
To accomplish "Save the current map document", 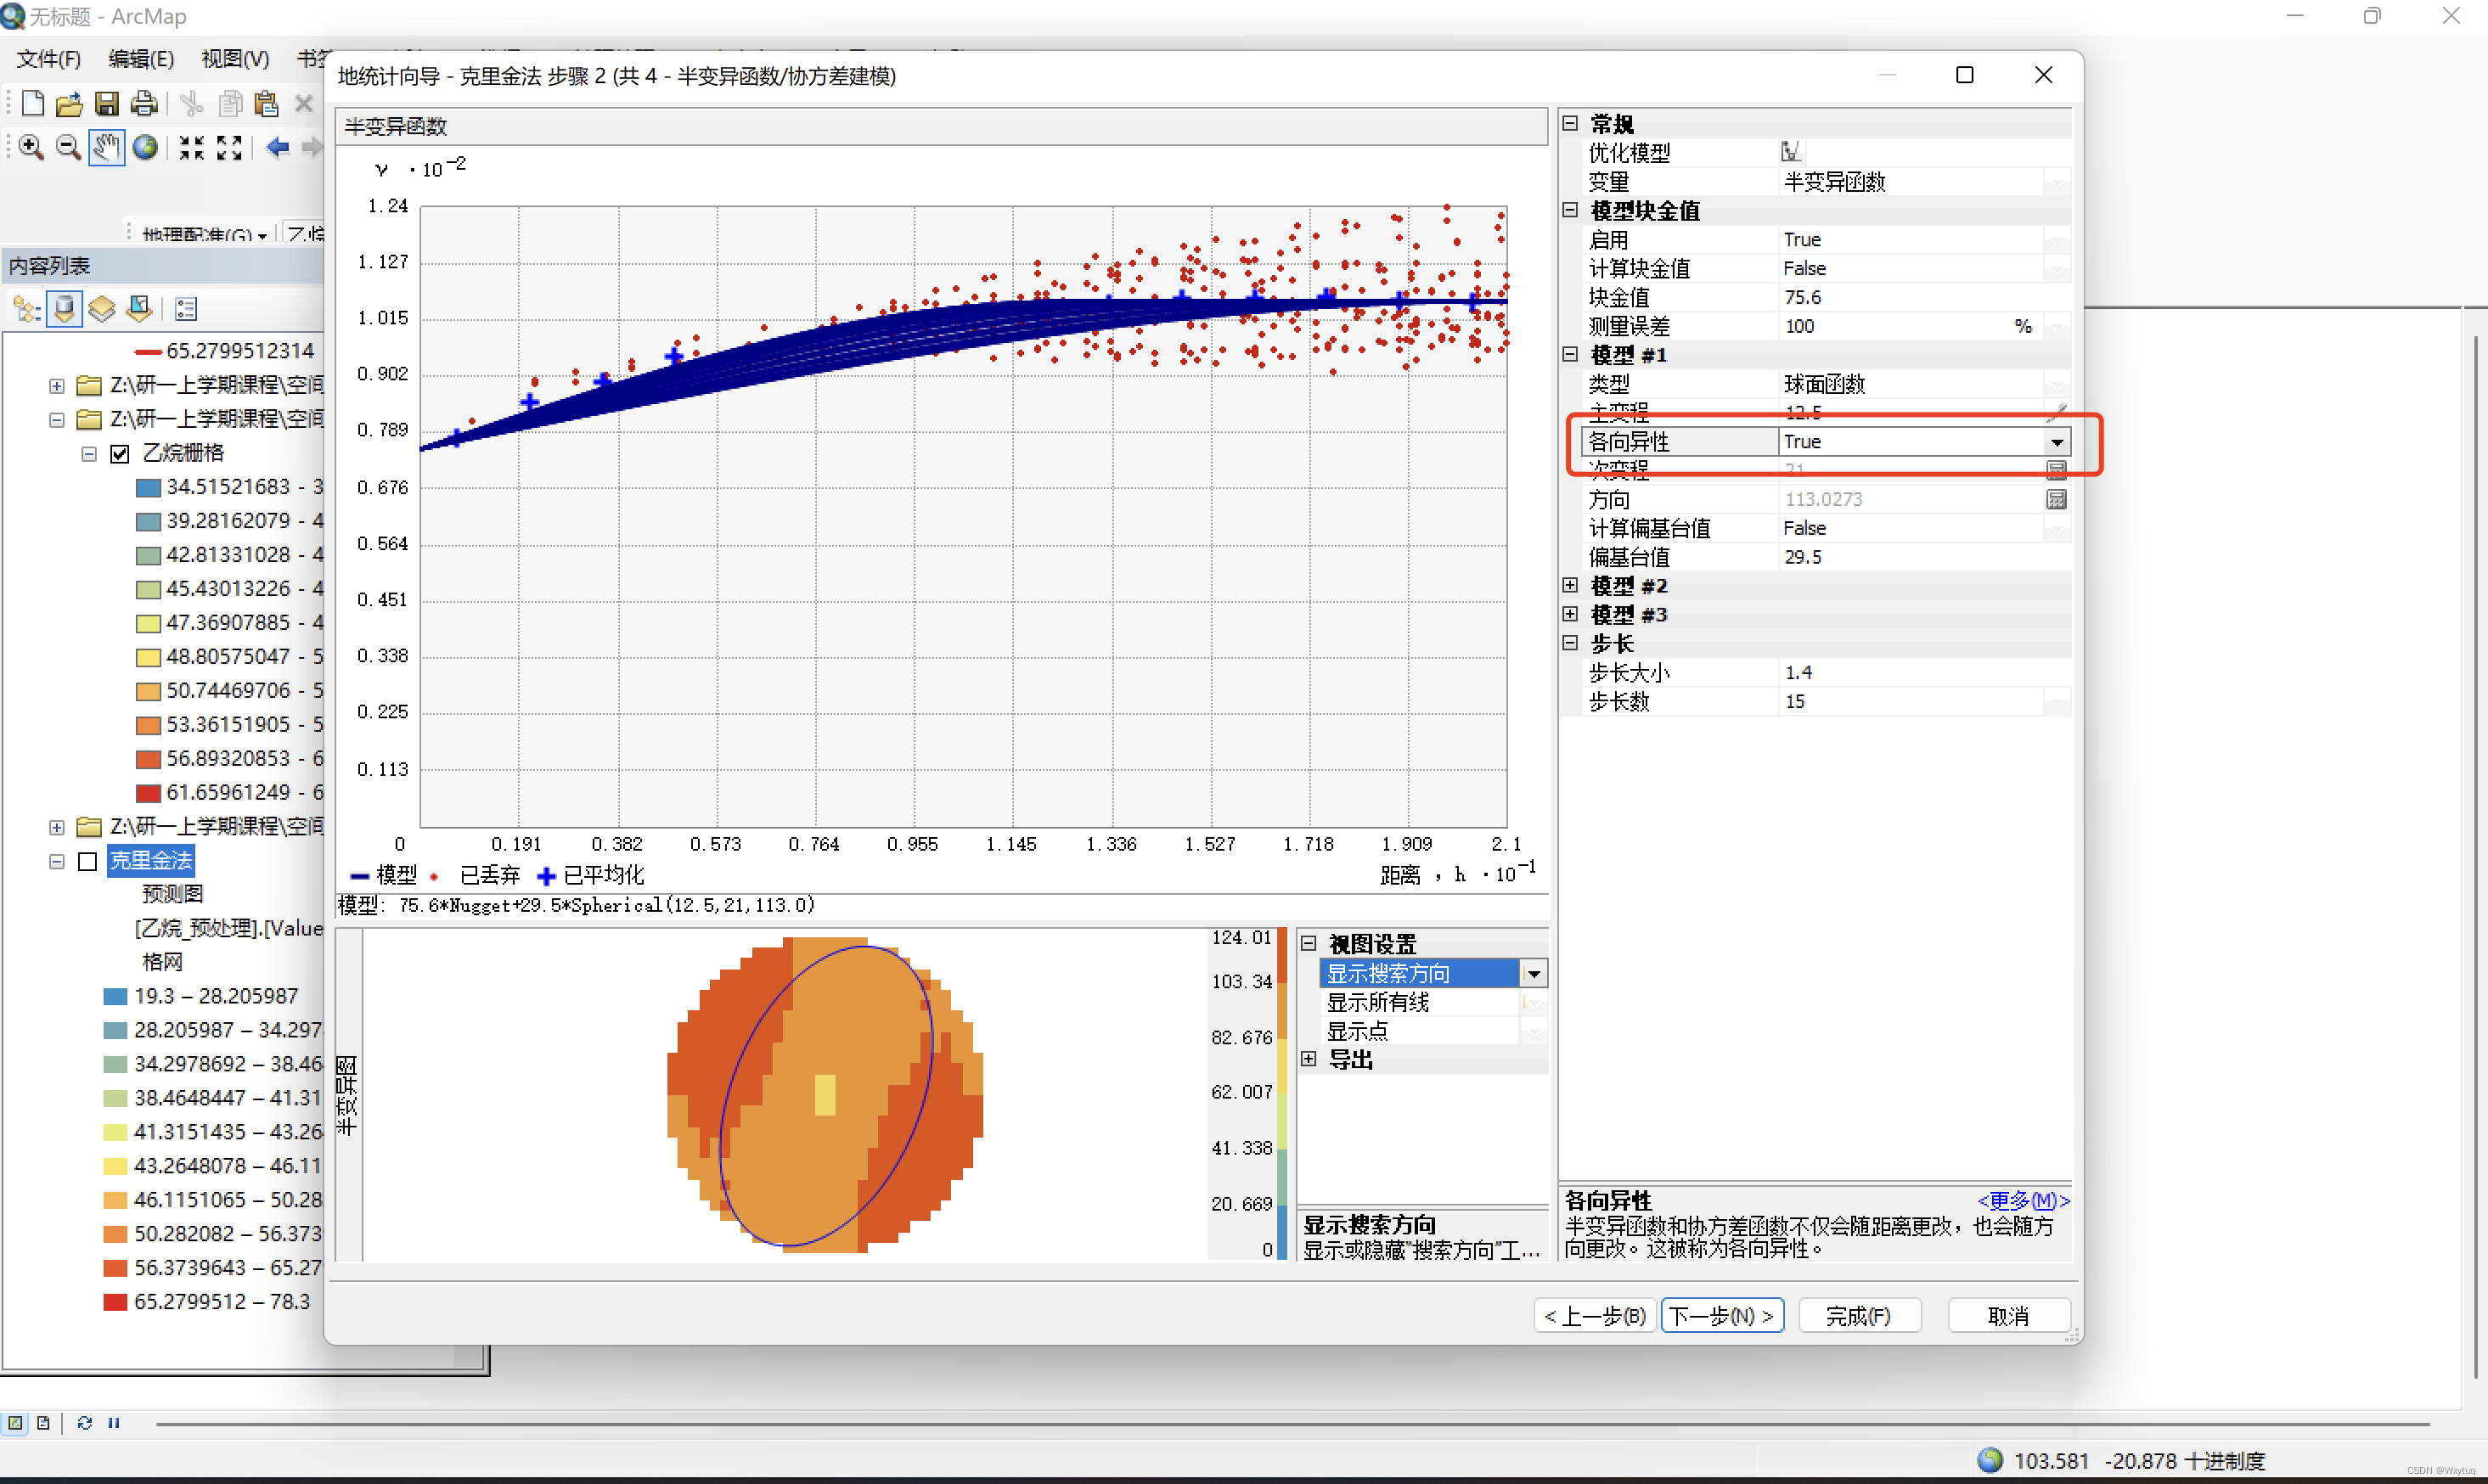I will point(106,103).
